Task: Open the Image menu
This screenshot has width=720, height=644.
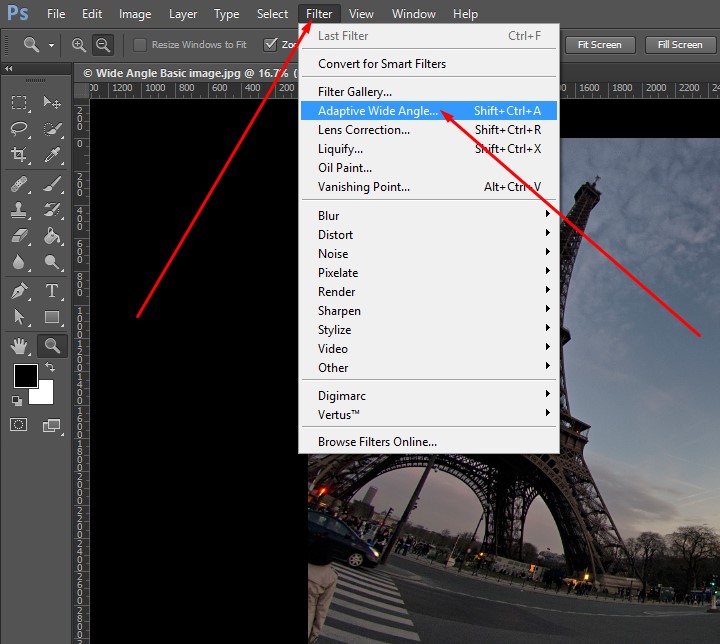Action: (135, 14)
